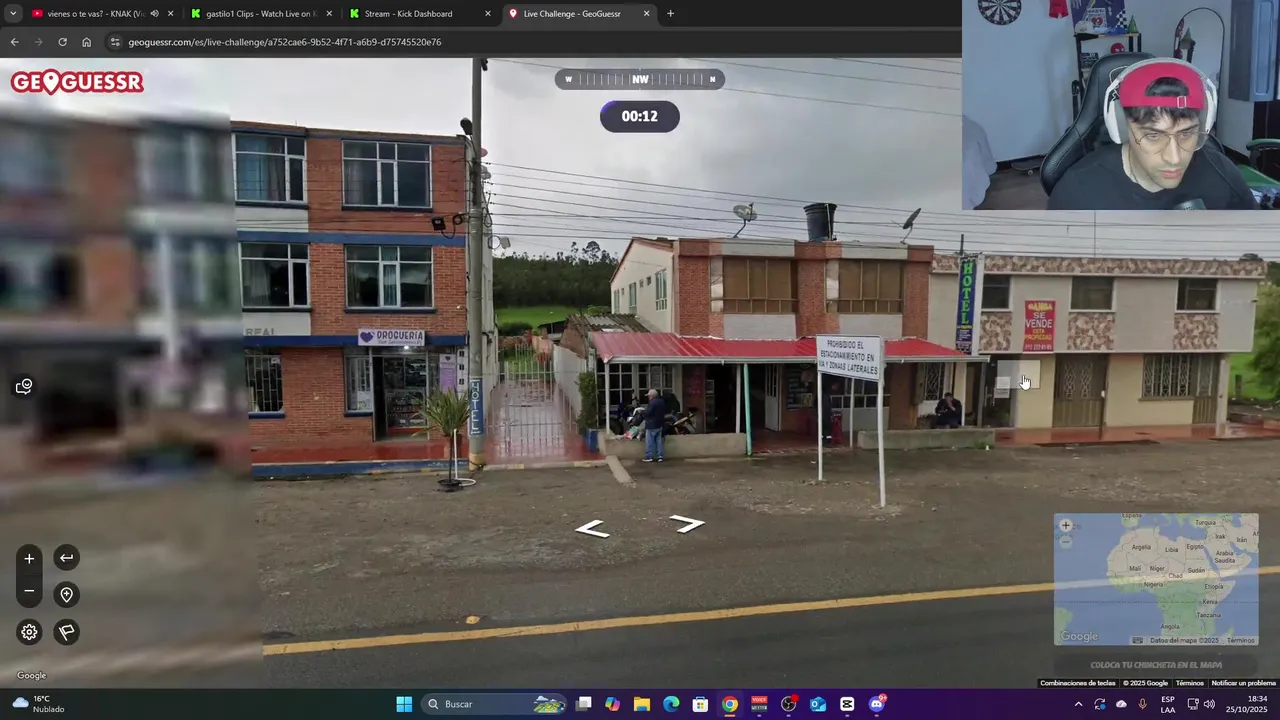
Task: Mute the YouTube tab audio indicator
Action: (154, 14)
